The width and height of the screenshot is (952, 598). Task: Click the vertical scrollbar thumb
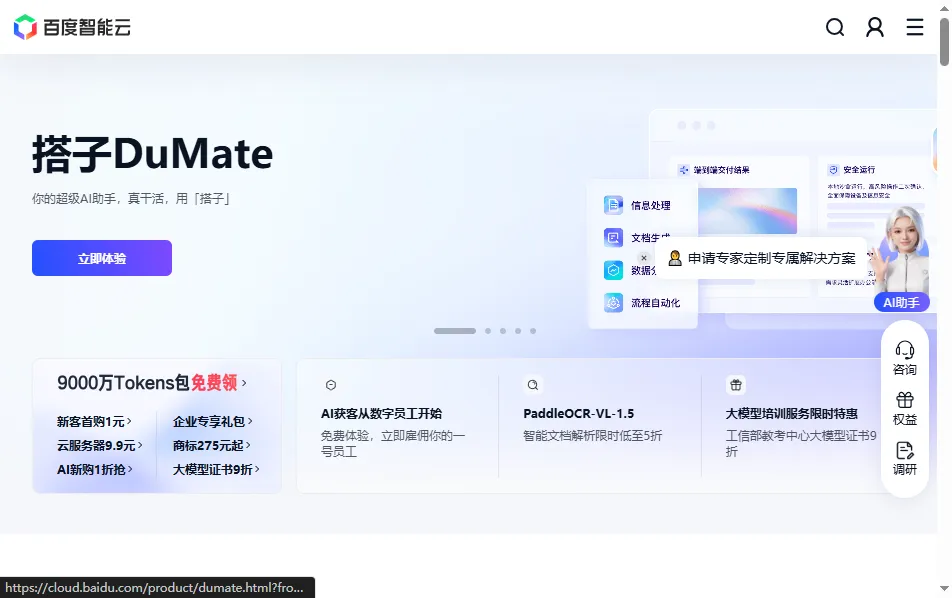click(x=944, y=41)
